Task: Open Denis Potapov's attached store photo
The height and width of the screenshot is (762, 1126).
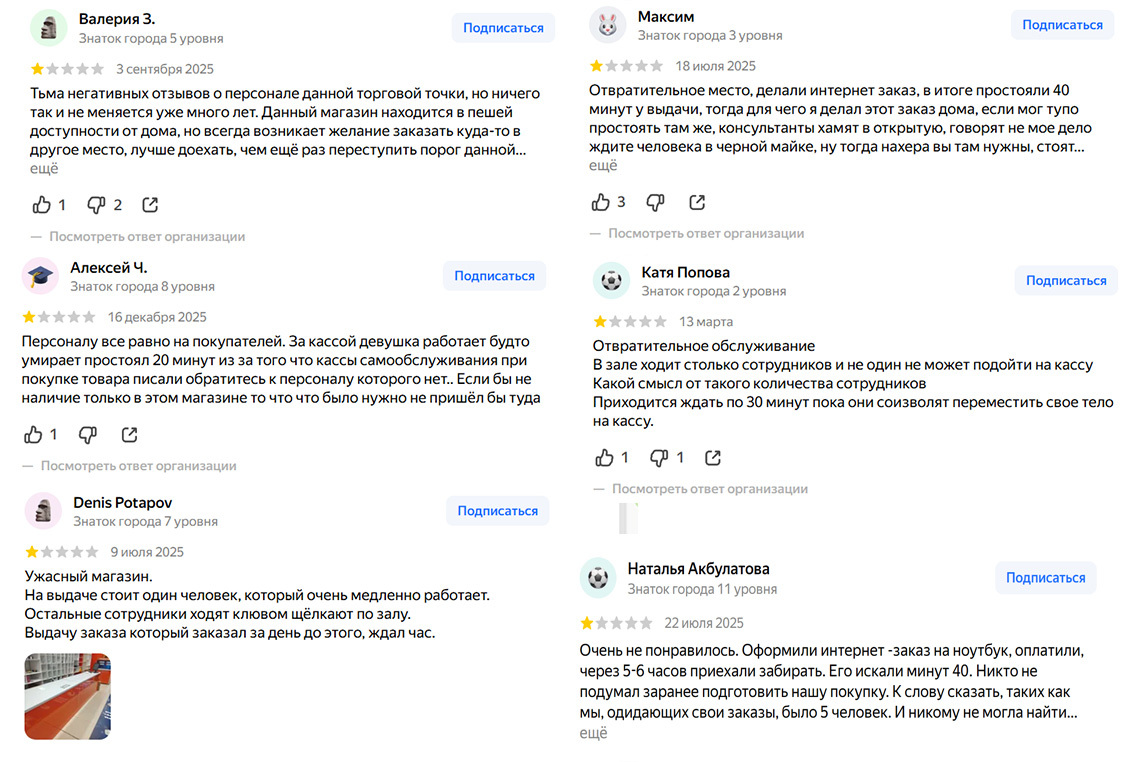Action: pyautogui.click(x=68, y=696)
